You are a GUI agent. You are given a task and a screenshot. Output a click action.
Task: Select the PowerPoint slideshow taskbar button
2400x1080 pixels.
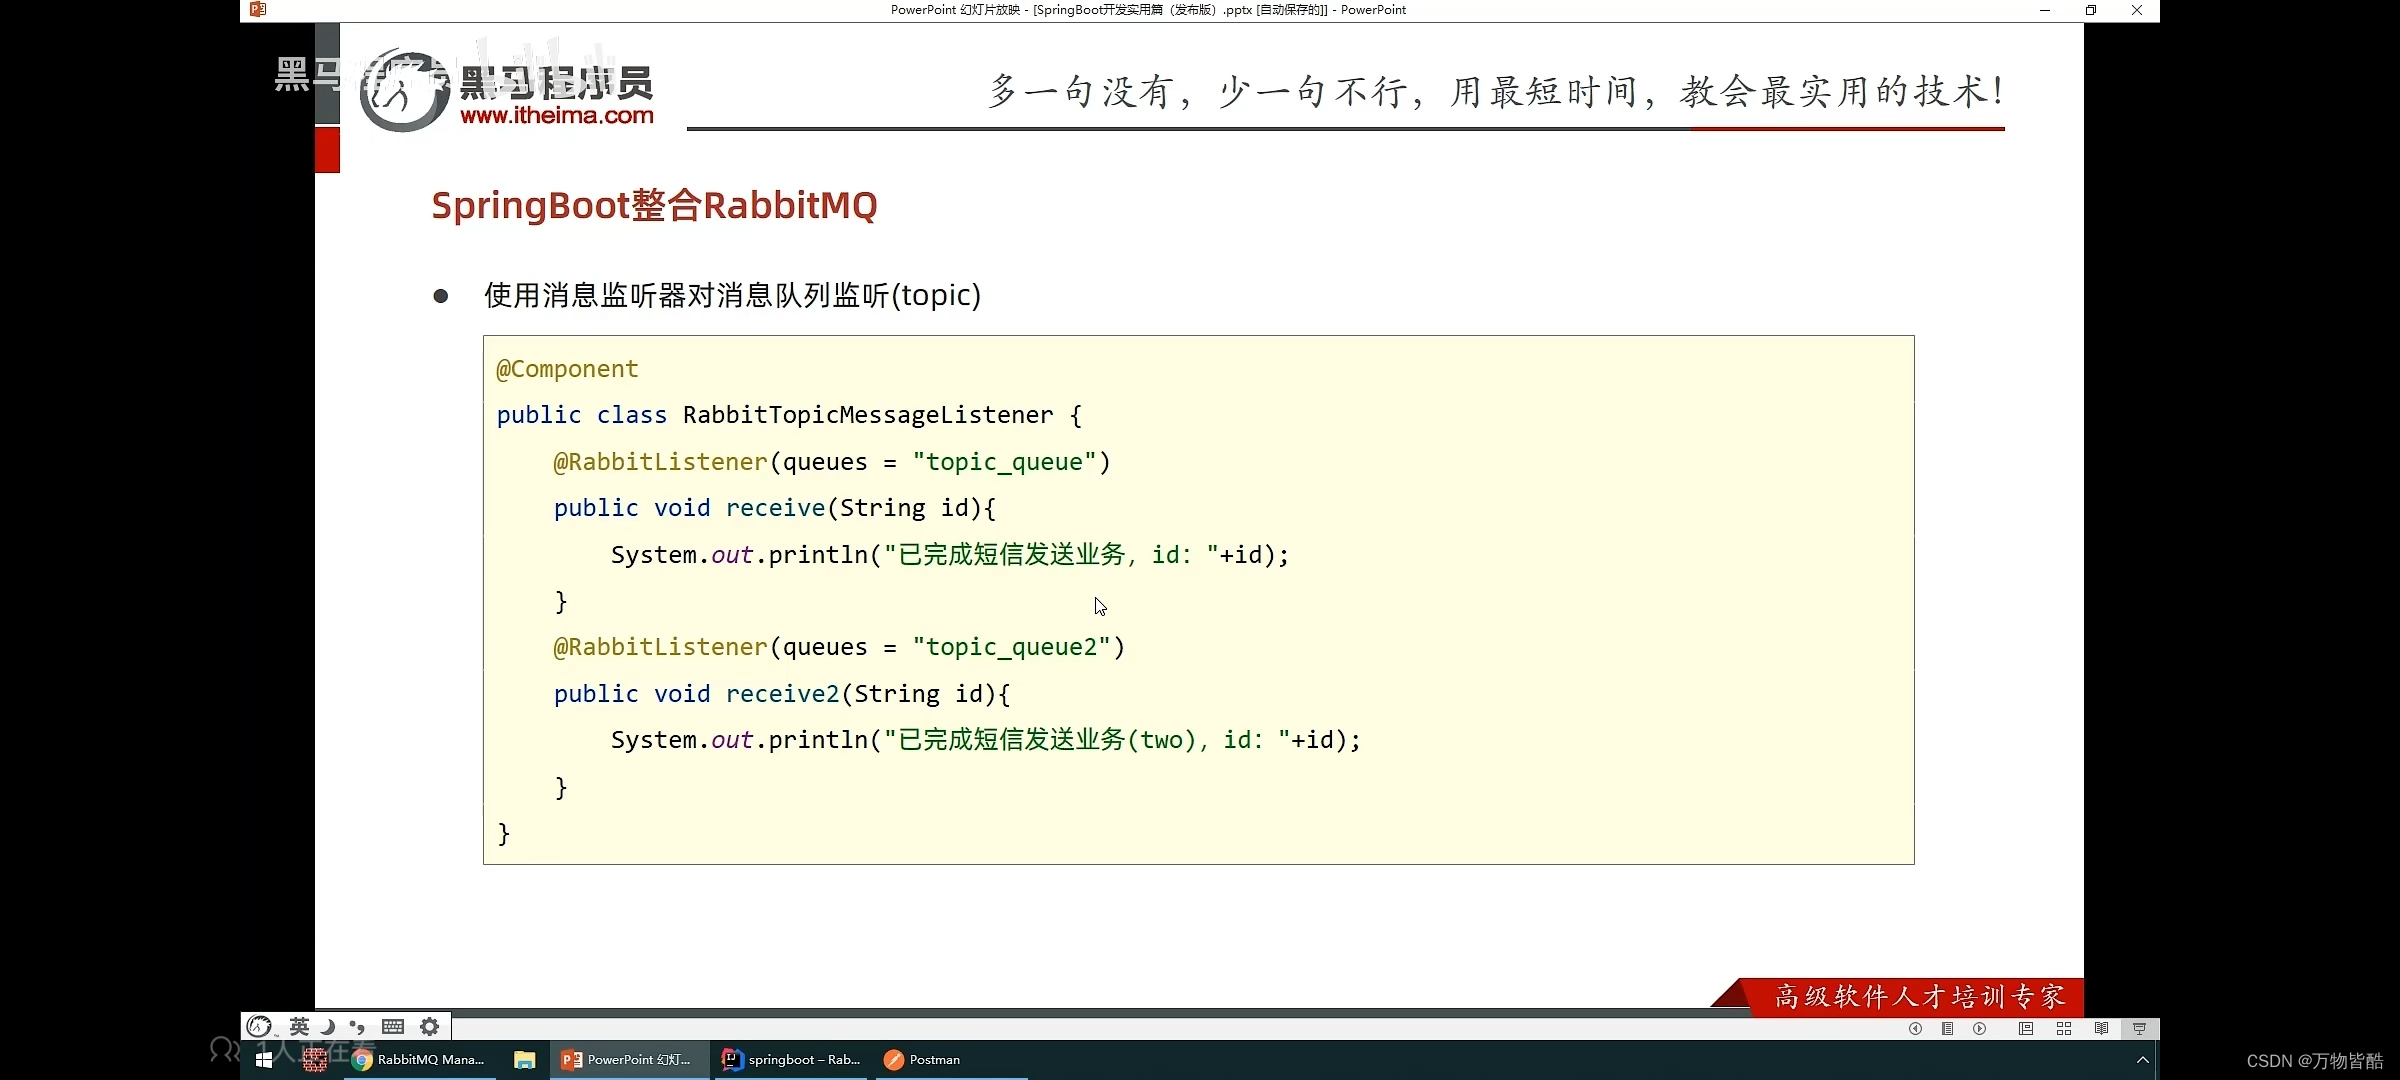click(628, 1059)
